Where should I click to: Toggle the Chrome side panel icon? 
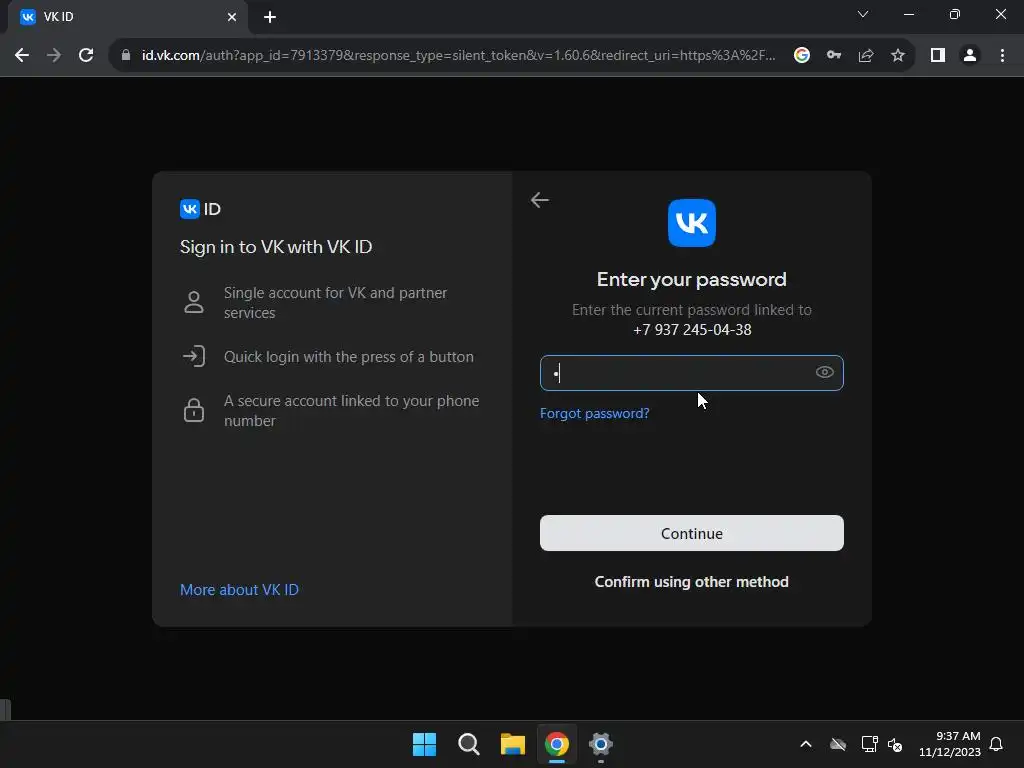(938, 56)
